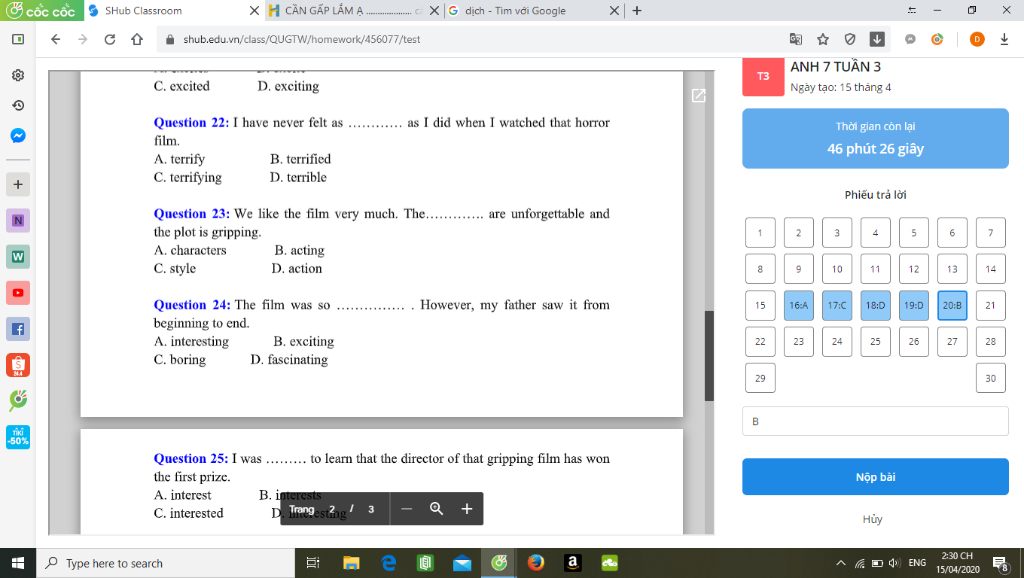The width and height of the screenshot is (1024, 578).
Task: Click the Hủy cancel link
Action: pos(872,519)
